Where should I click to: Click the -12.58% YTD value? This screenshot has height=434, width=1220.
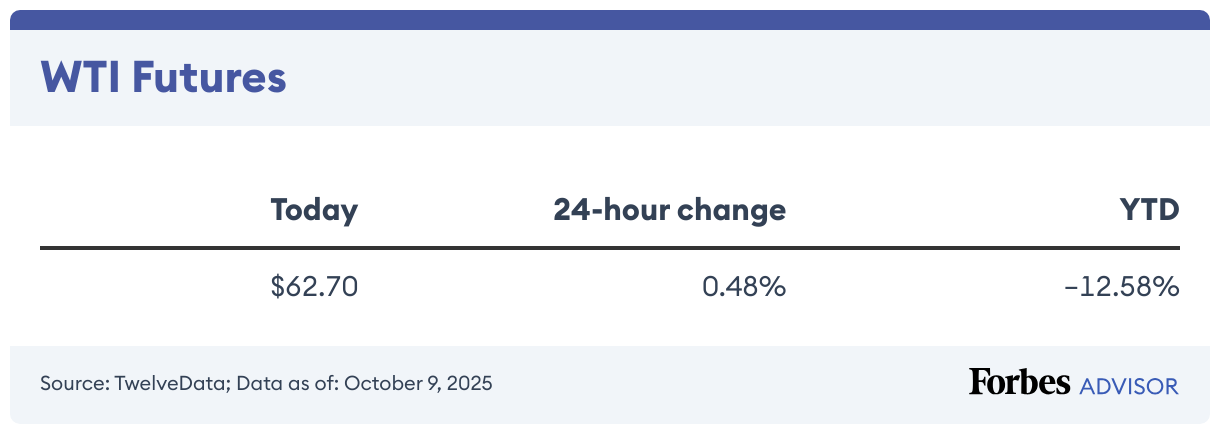(x=1122, y=287)
